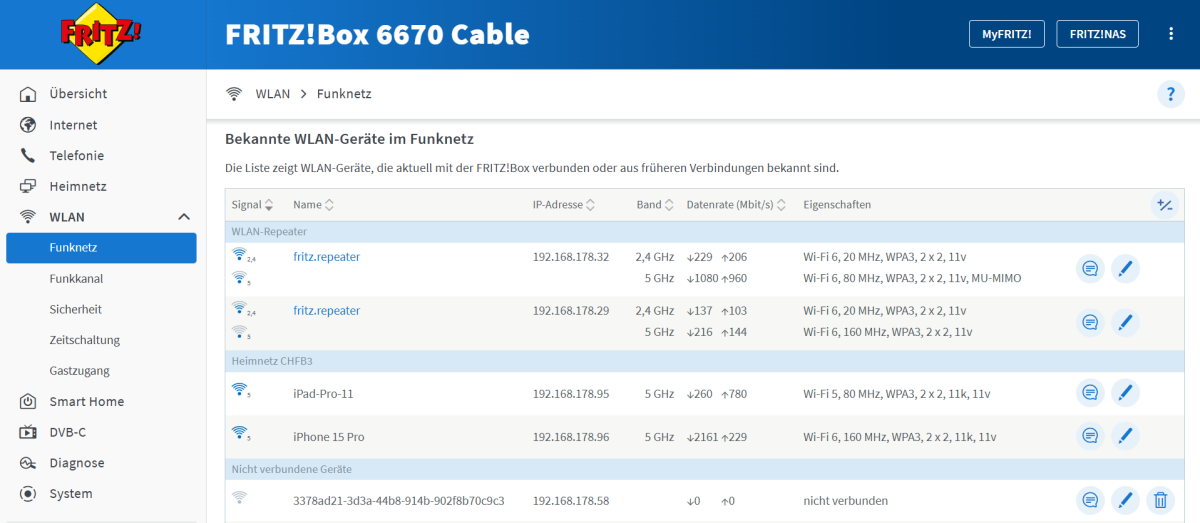
Task: Open details for device 192.168.178.58
Action: click(1090, 500)
